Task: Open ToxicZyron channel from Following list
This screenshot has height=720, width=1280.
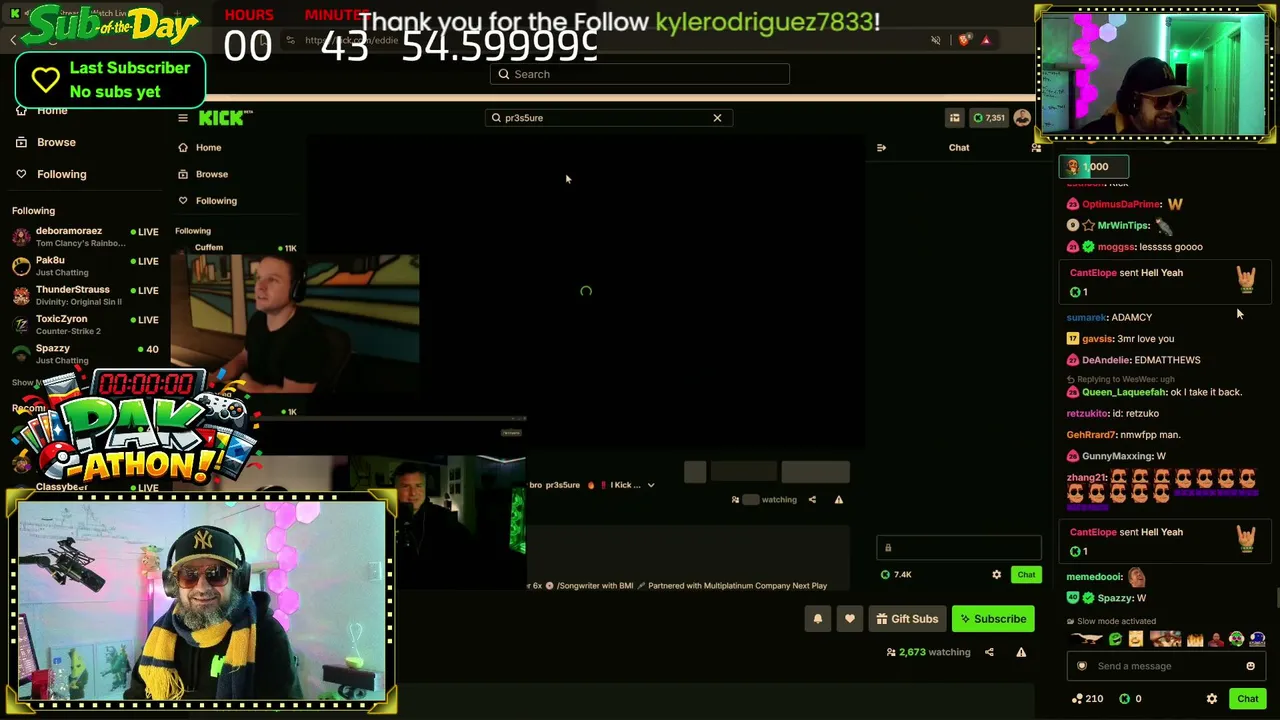Action: point(85,325)
